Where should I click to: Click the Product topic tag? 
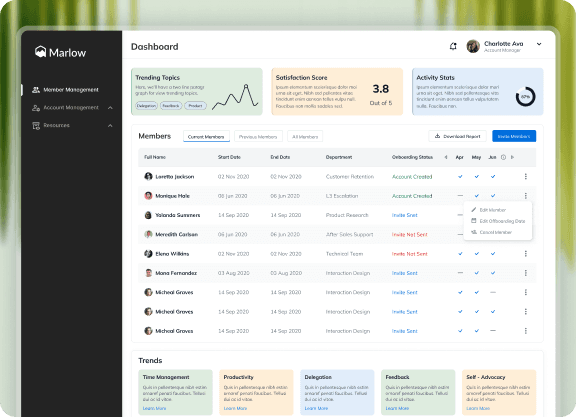click(x=195, y=106)
